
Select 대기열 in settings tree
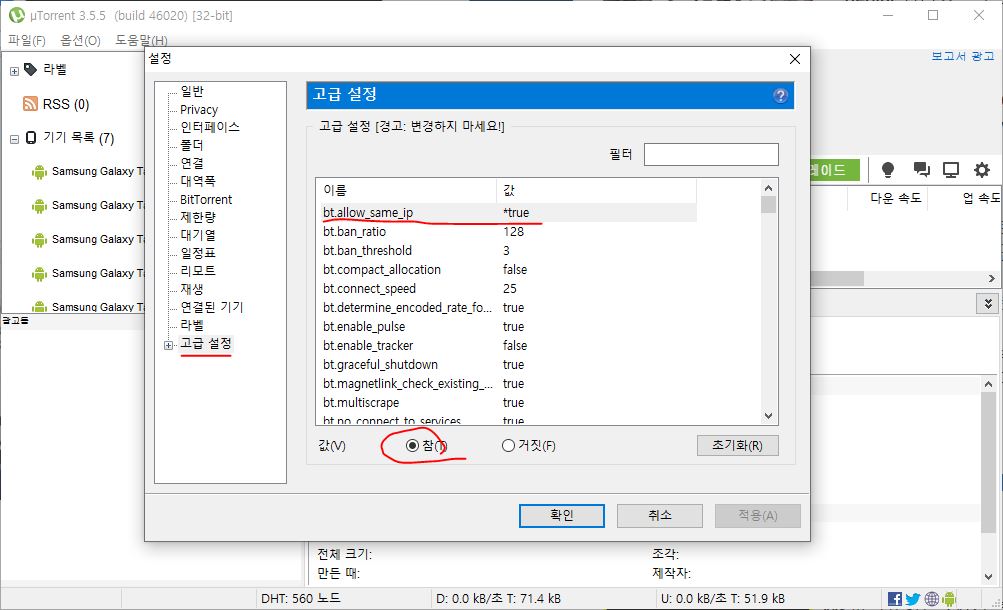coord(198,235)
